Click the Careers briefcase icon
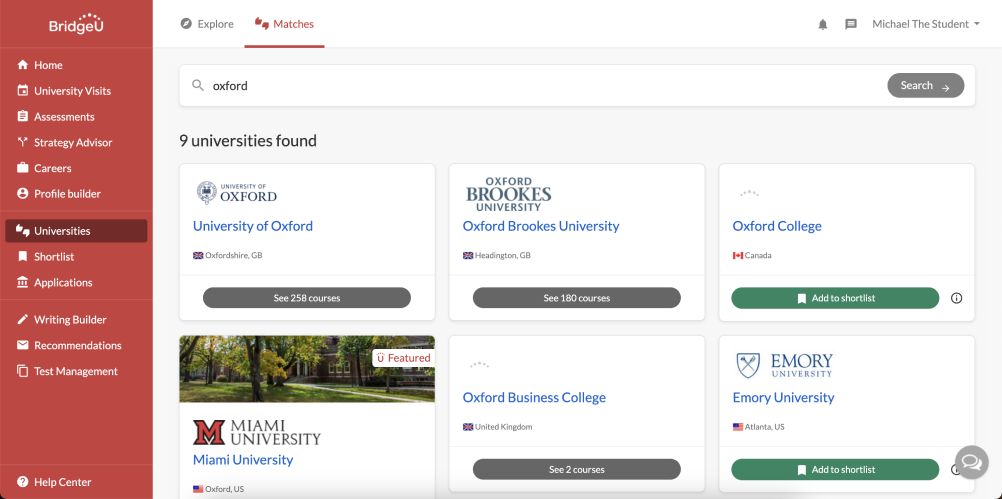The image size is (1002, 499). pyautogui.click(x=23, y=168)
